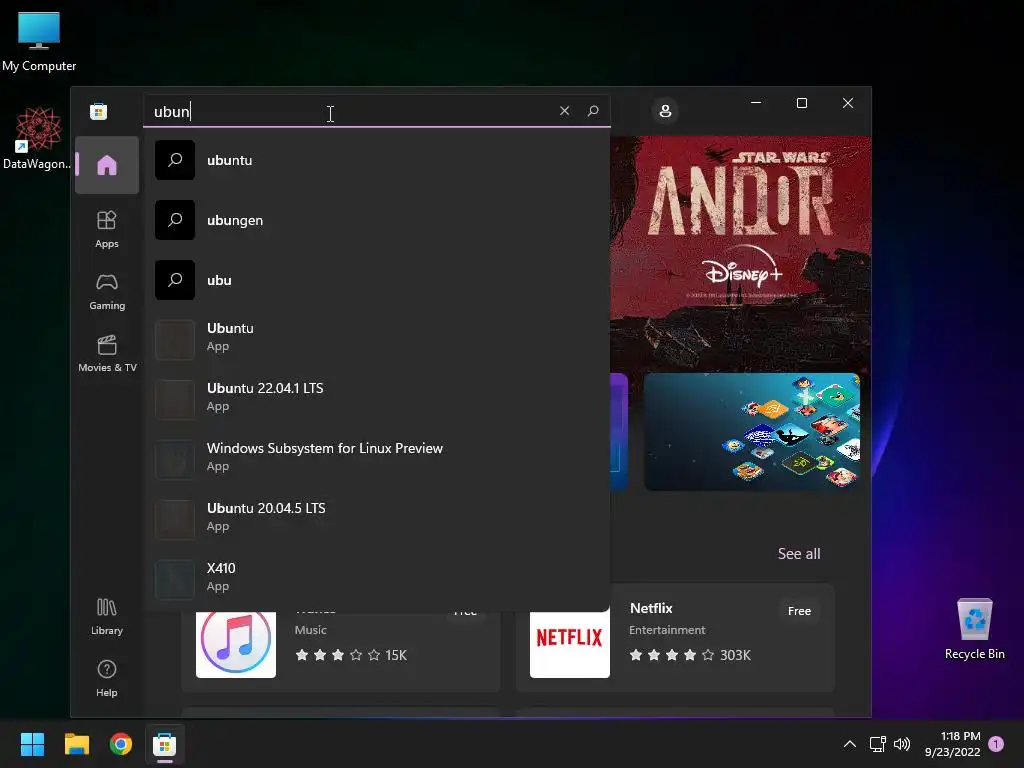Viewport: 1024px width, 768px height.
Task: Open the Apps section in sidebar
Action: coord(107,229)
